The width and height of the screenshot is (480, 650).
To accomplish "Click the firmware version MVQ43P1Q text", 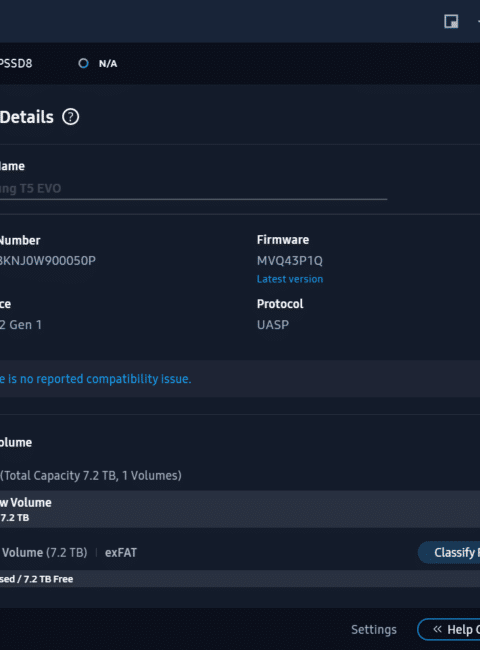I will click(289, 261).
